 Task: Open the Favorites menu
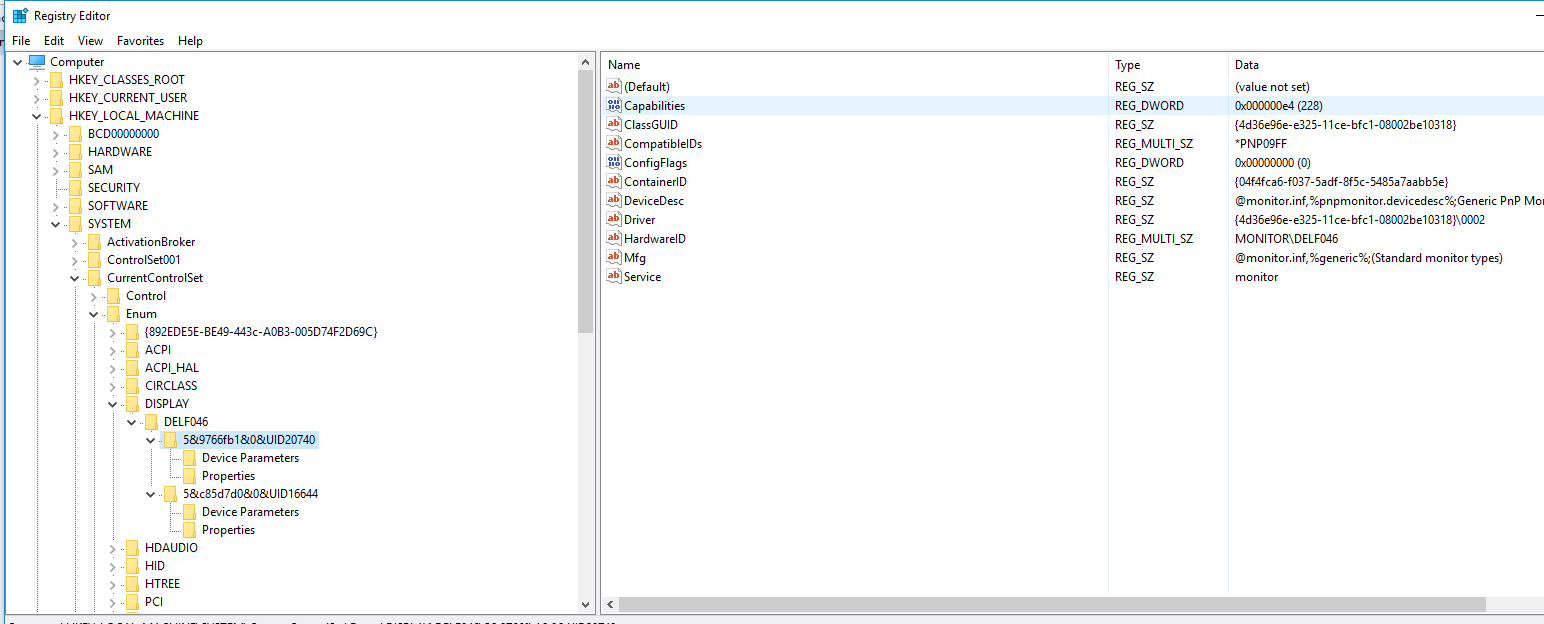click(140, 41)
